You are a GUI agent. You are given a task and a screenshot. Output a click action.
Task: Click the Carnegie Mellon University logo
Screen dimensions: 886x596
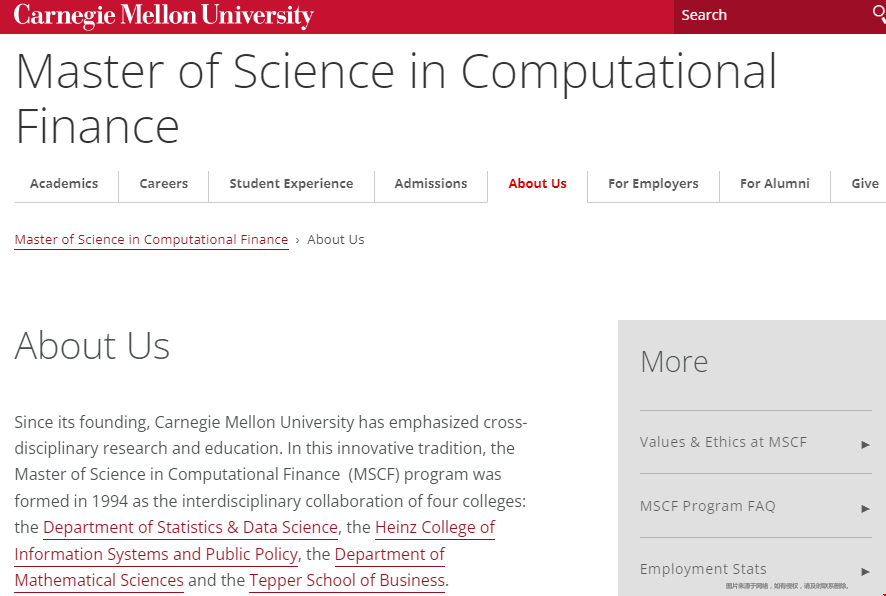(163, 15)
